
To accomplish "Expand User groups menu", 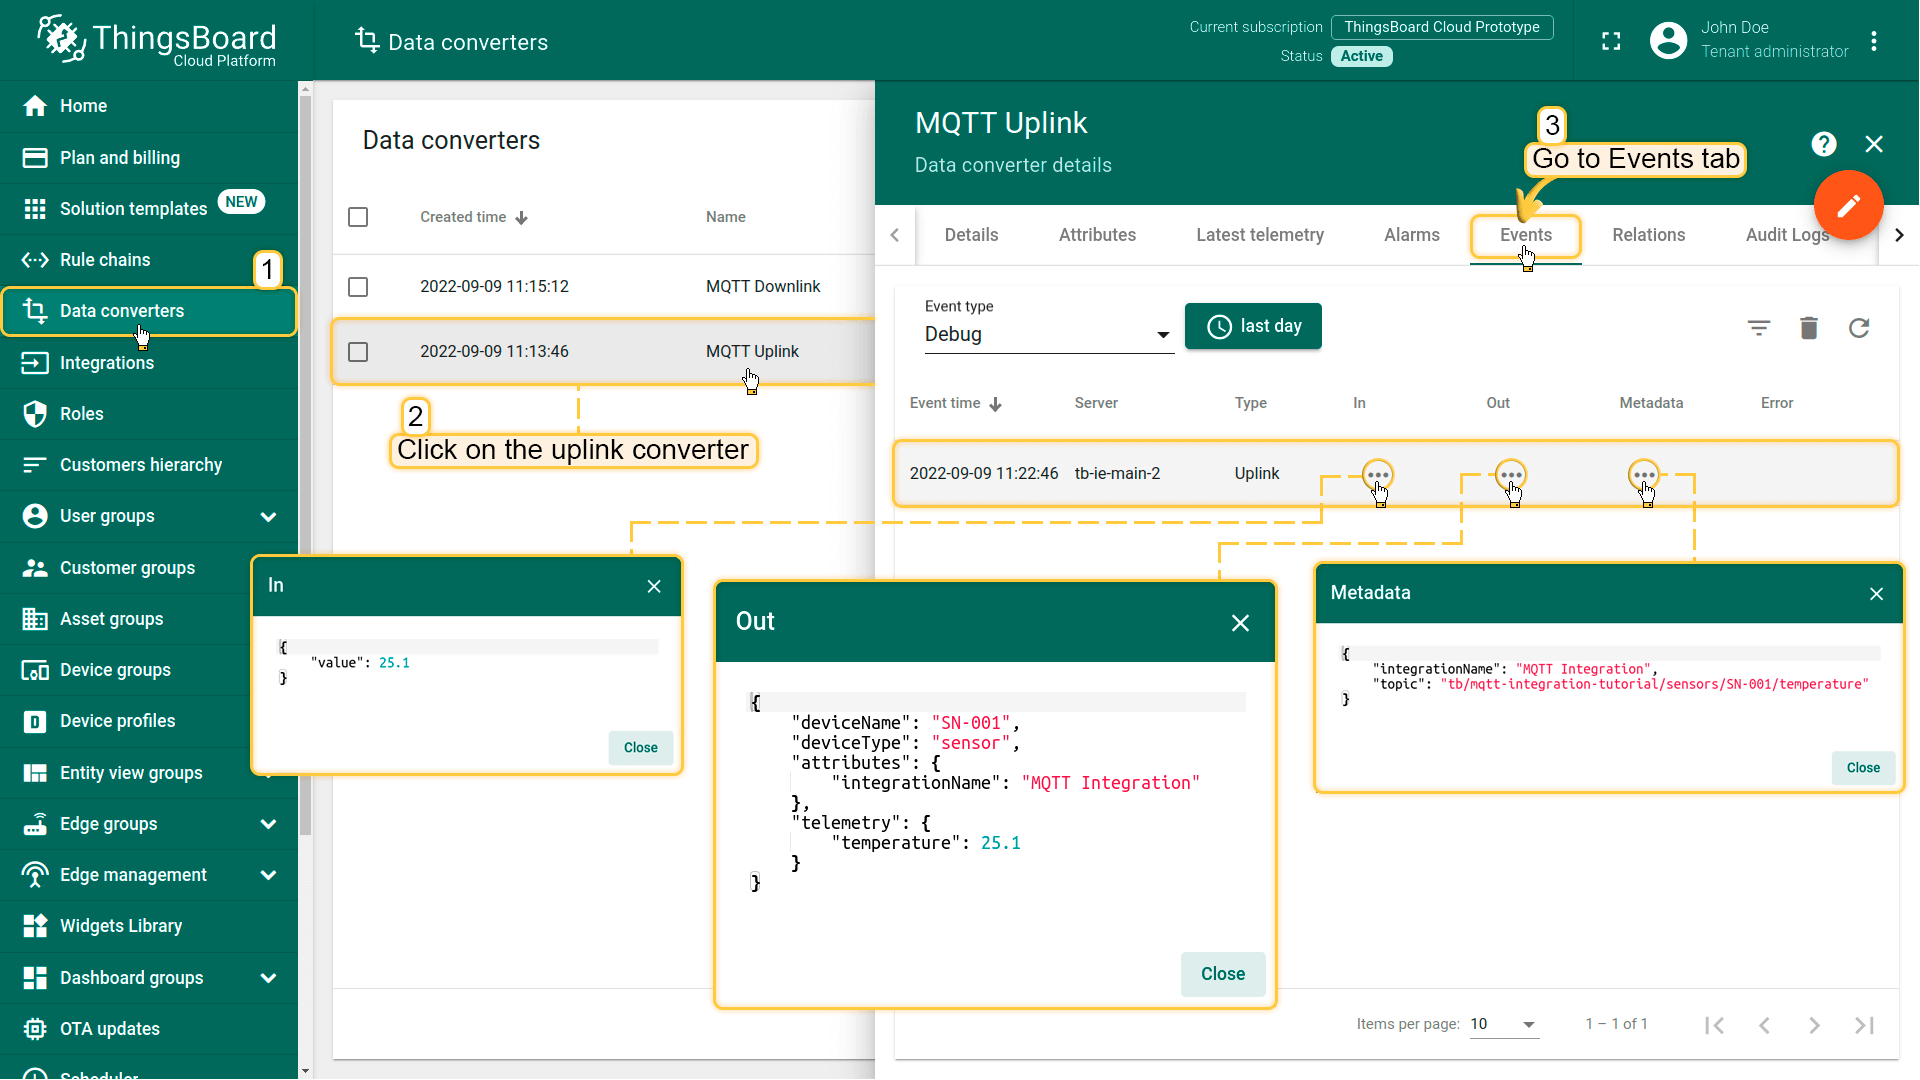I will pyautogui.click(x=268, y=517).
